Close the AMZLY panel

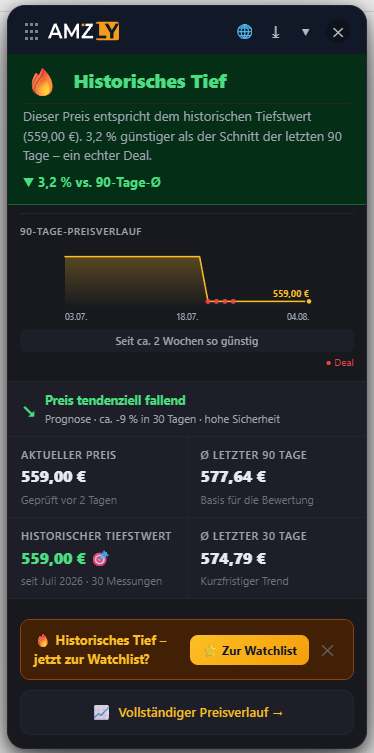(x=338, y=32)
